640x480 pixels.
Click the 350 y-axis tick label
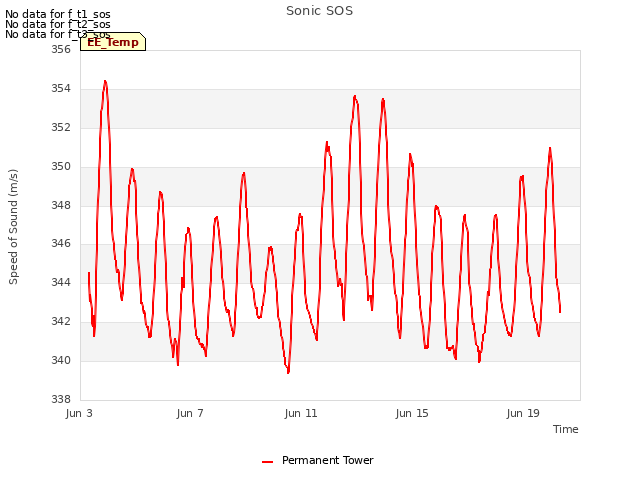[x=61, y=166]
